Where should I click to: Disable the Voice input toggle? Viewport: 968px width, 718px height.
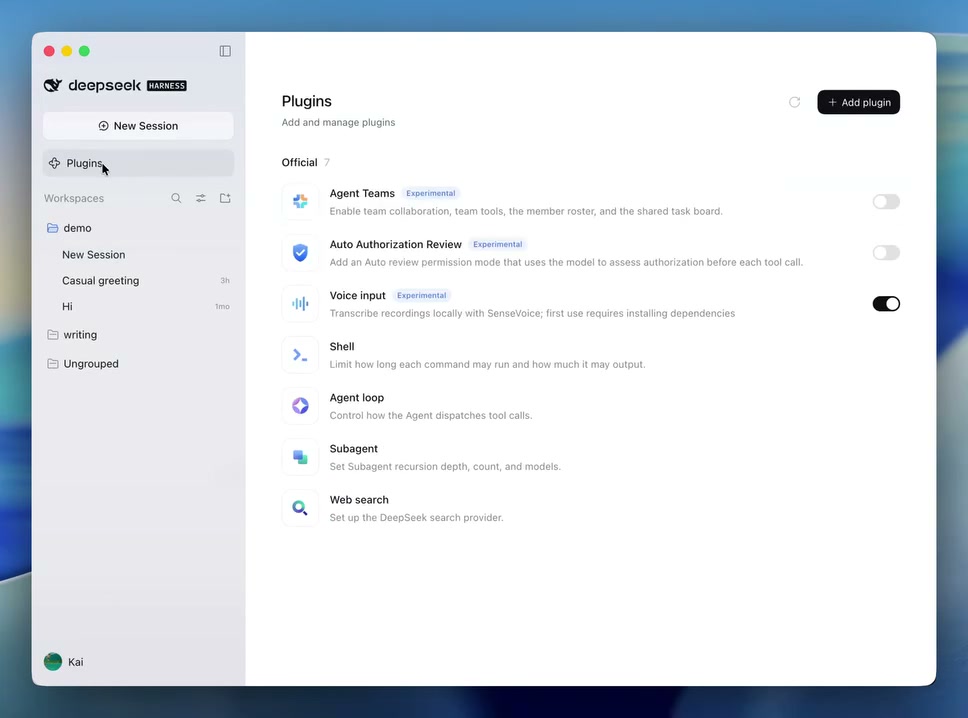(886, 304)
